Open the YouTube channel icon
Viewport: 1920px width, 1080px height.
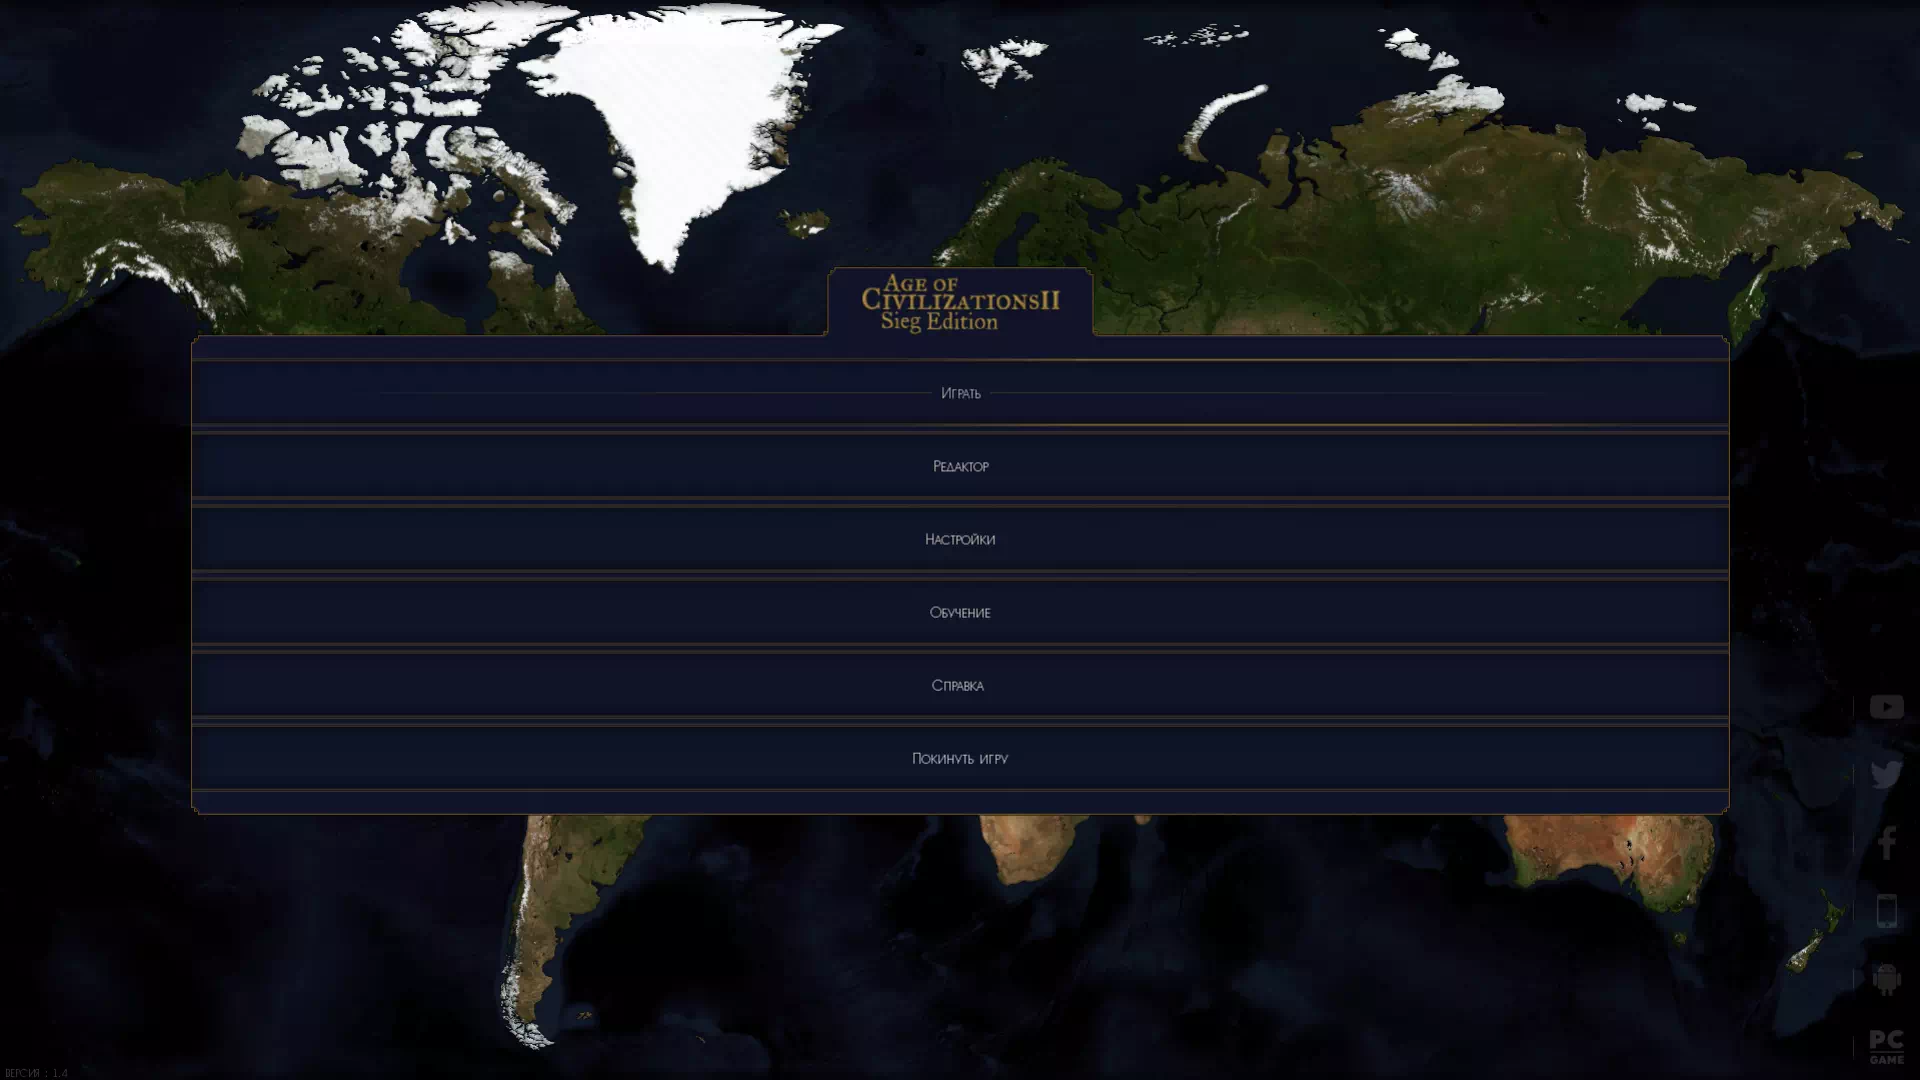1886,707
